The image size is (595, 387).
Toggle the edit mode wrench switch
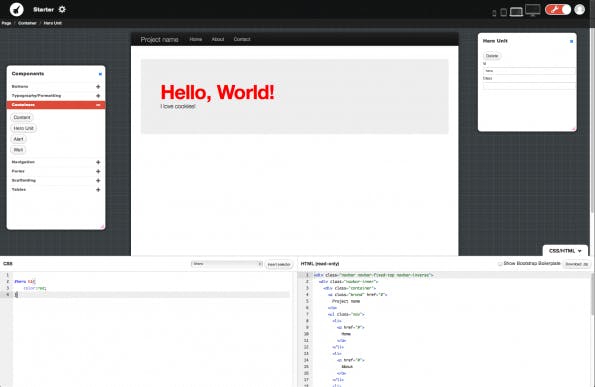(558, 9)
